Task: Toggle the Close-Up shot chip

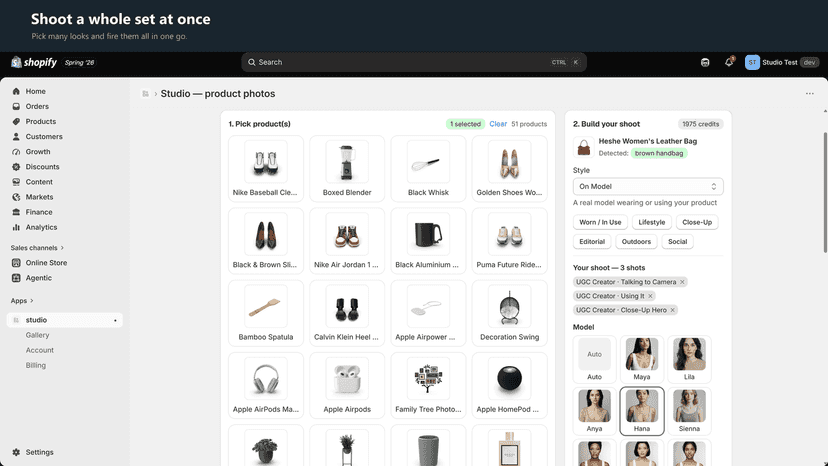Action: tap(697, 222)
